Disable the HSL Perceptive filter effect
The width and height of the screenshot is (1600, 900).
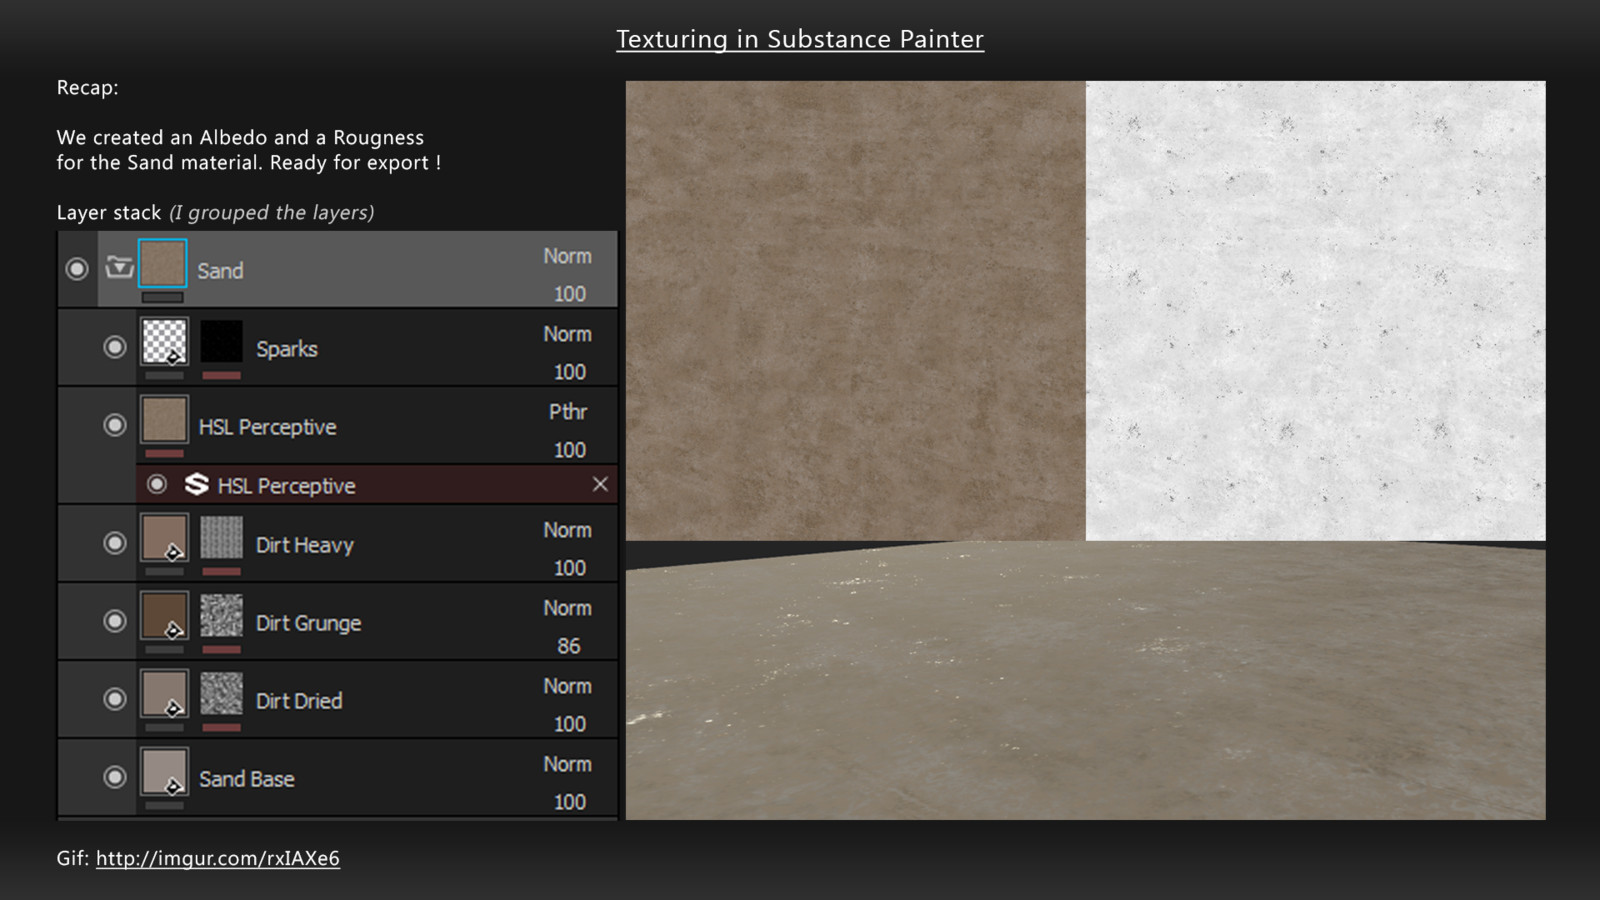pos(157,484)
